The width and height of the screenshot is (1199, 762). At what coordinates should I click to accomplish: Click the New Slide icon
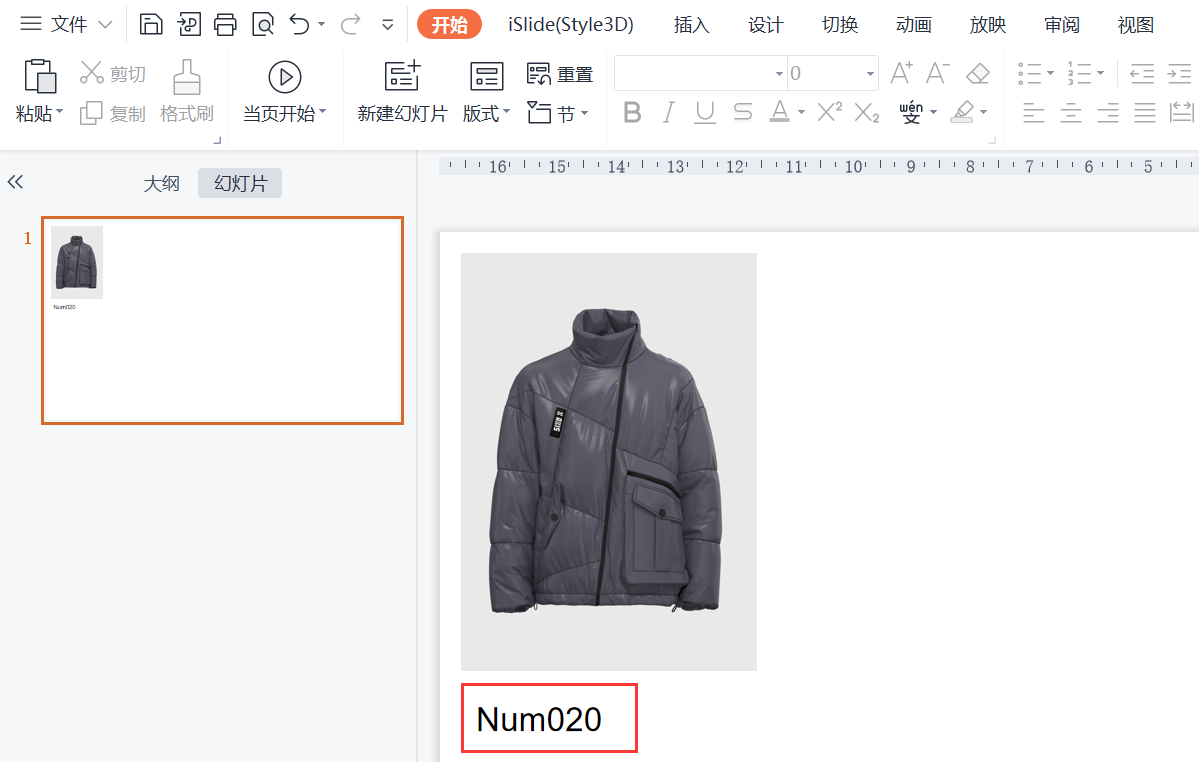[402, 76]
